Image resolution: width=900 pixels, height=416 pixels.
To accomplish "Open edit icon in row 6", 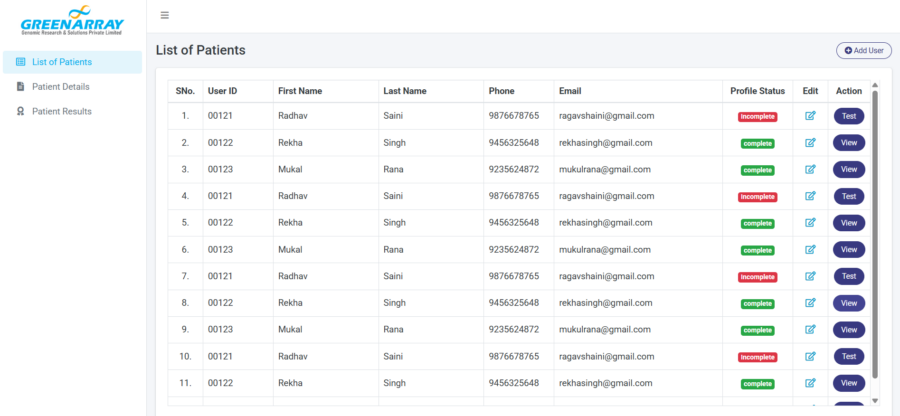I will (x=810, y=249).
